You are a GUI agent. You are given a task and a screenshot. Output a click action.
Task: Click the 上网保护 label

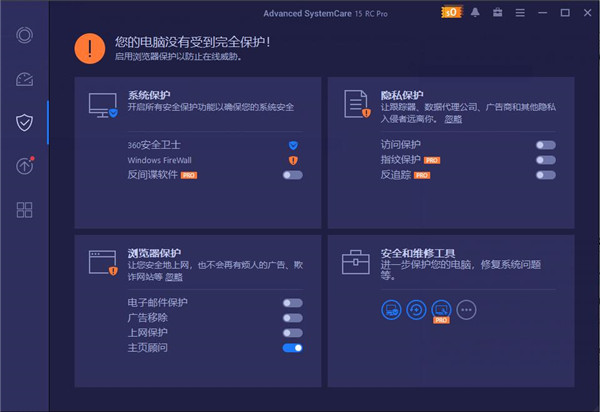point(147,333)
